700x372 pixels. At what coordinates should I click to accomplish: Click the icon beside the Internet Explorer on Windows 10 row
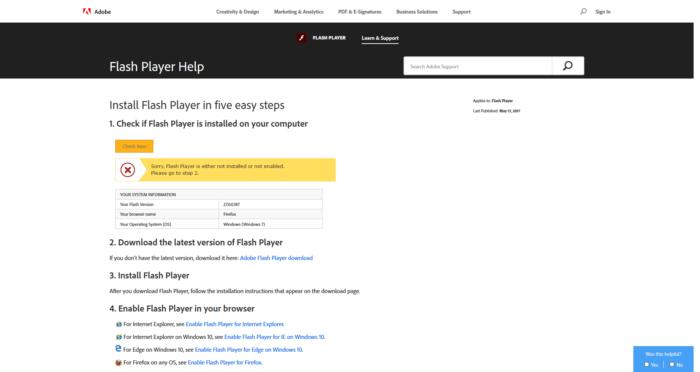(119, 337)
